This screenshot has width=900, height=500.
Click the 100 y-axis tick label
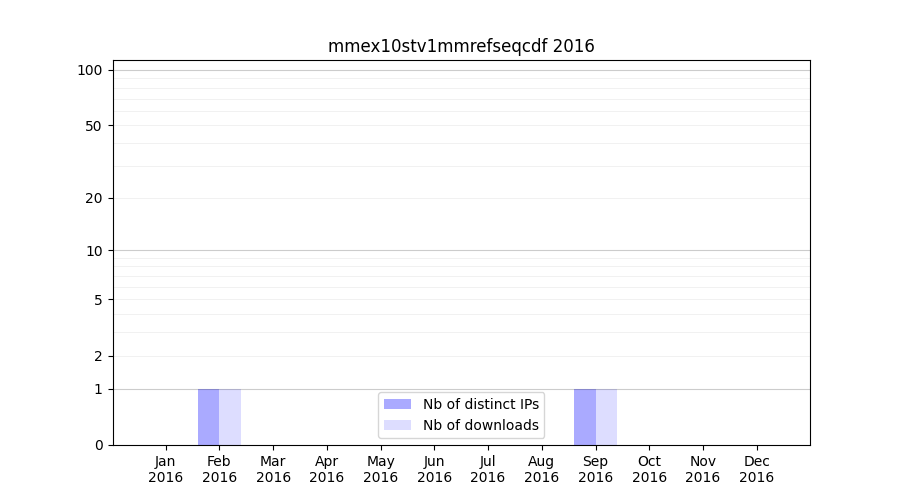click(90, 70)
